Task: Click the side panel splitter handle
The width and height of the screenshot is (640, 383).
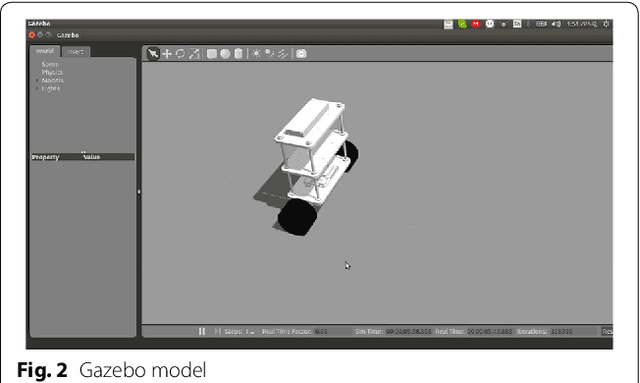Action: (x=139, y=192)
